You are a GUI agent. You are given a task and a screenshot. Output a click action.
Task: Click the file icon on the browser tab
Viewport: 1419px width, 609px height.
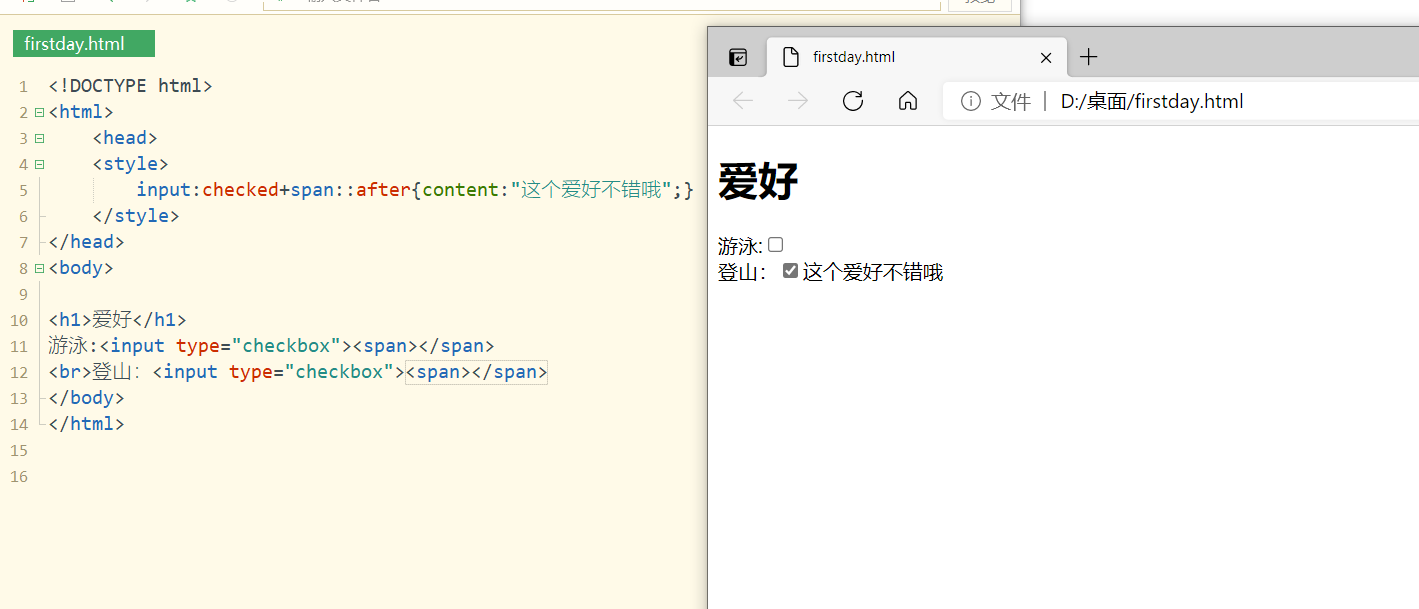[790, 57]
